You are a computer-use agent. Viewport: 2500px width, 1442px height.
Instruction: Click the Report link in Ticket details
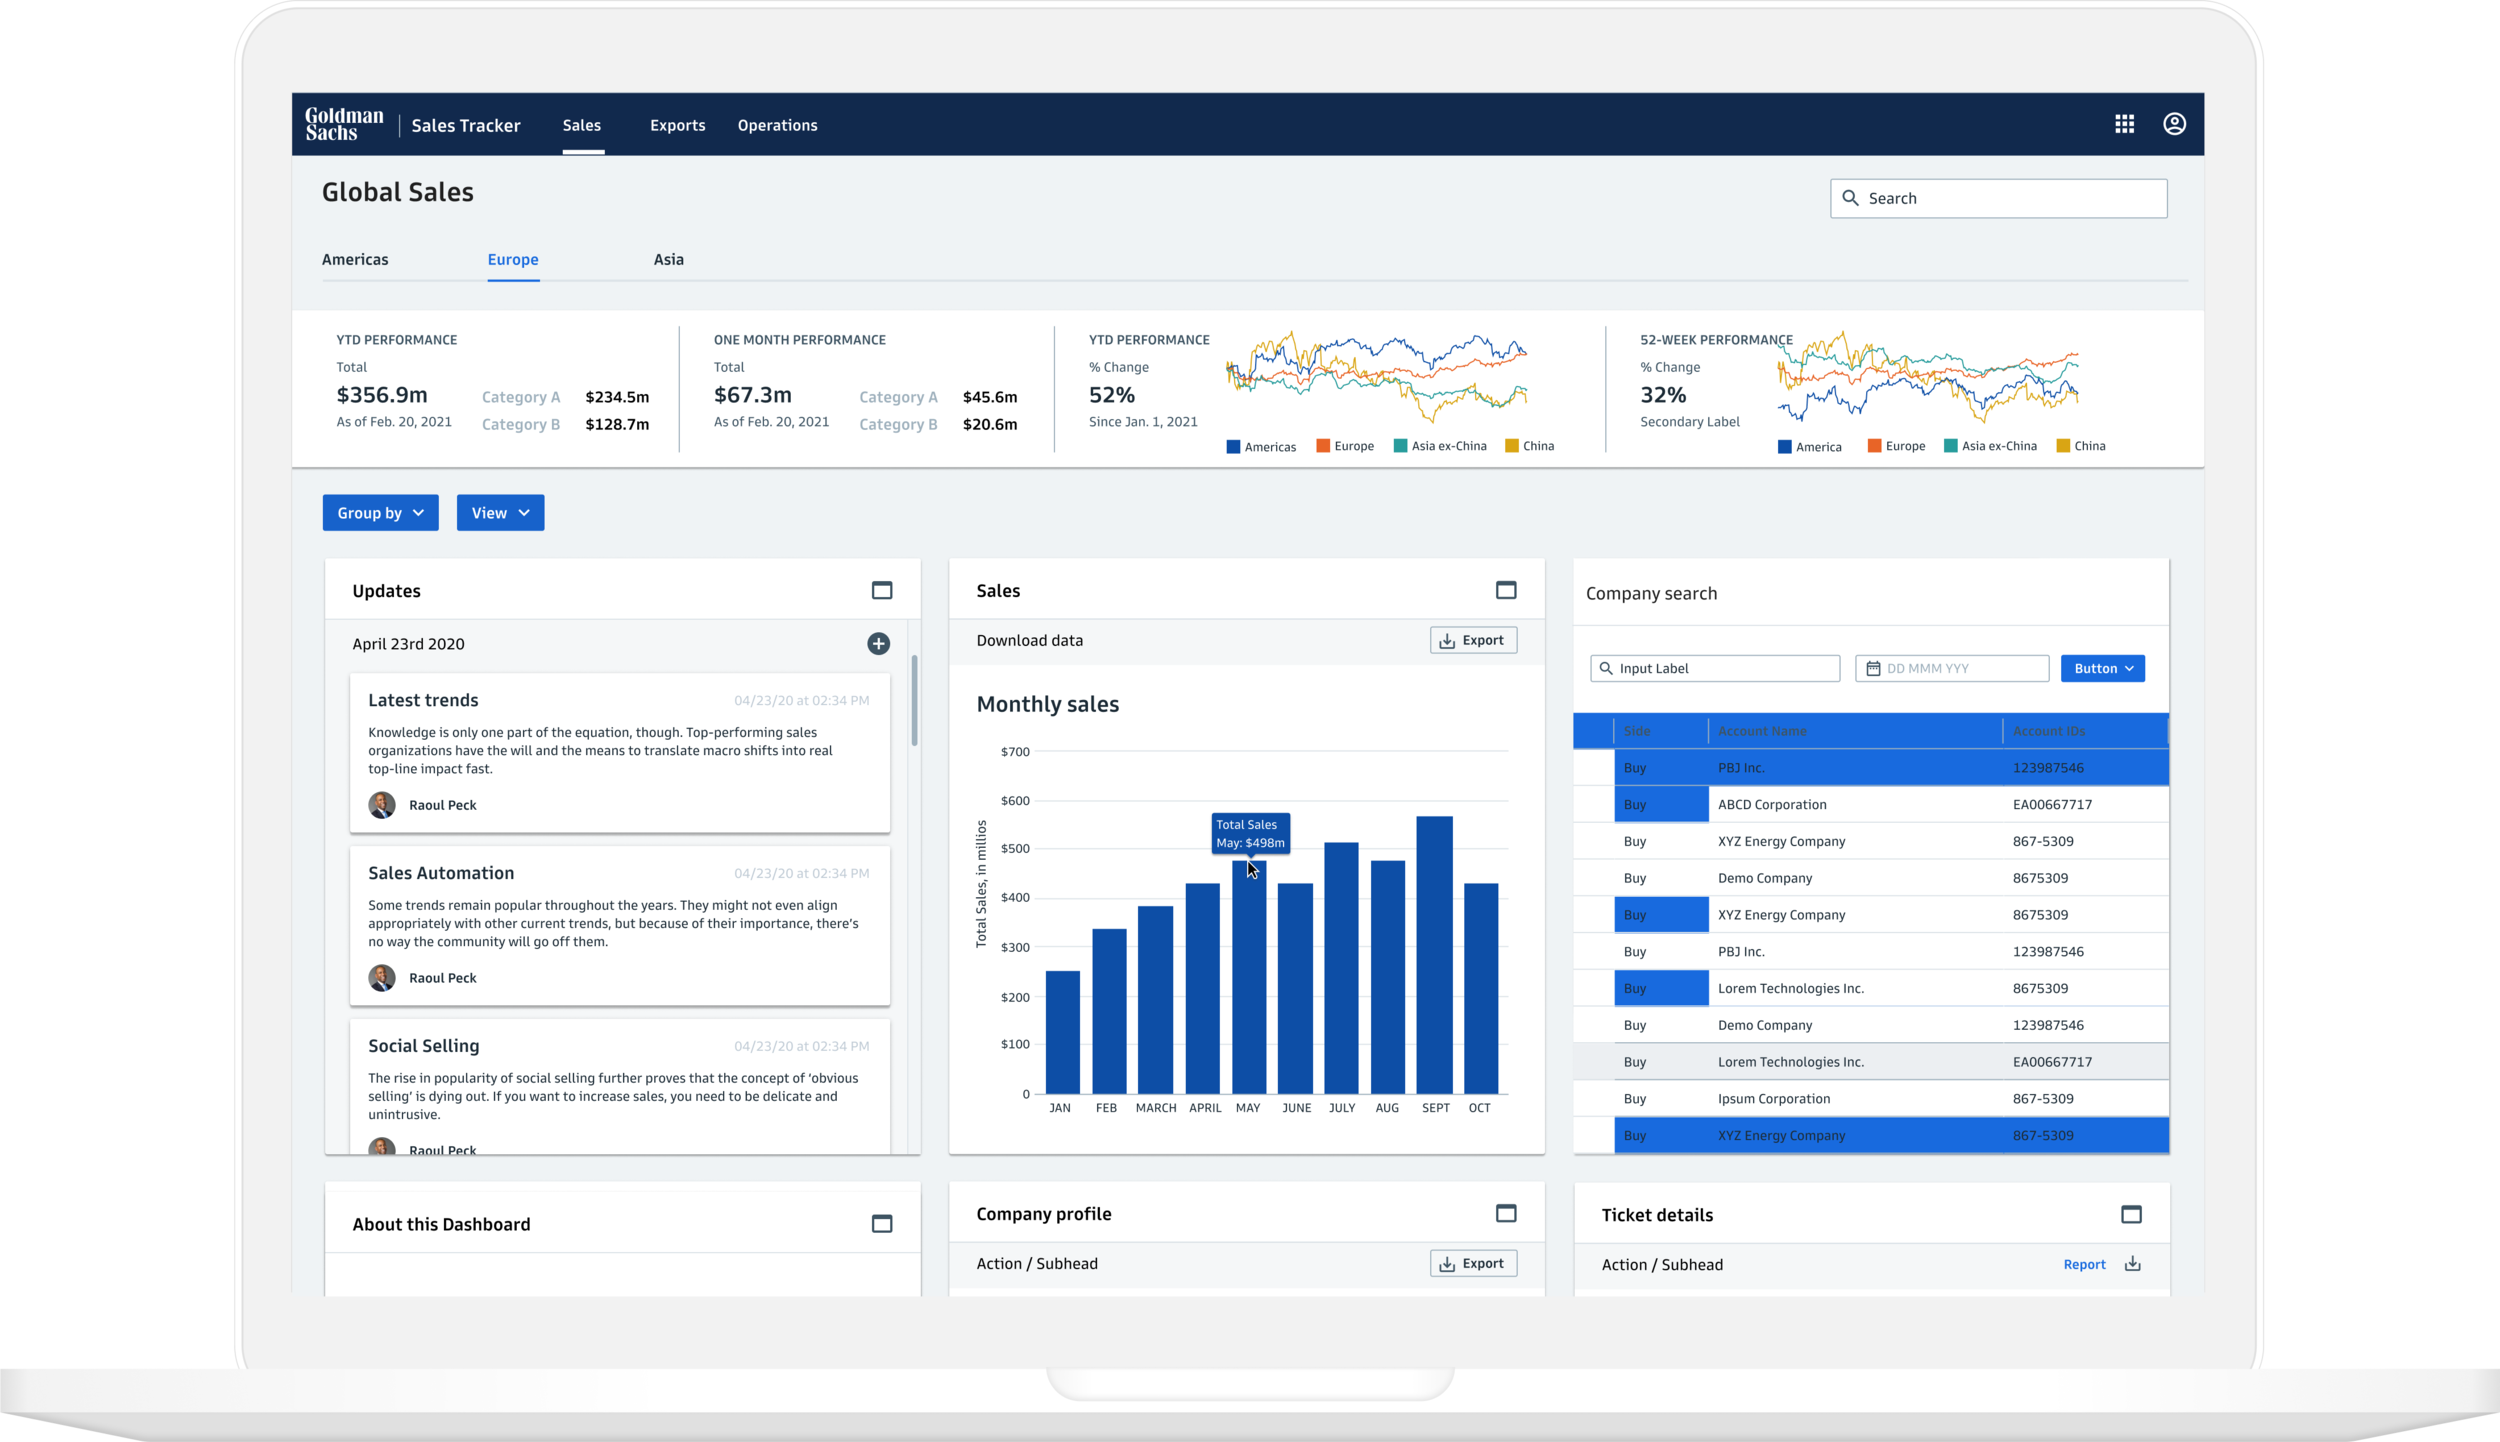[2084, 1264]
